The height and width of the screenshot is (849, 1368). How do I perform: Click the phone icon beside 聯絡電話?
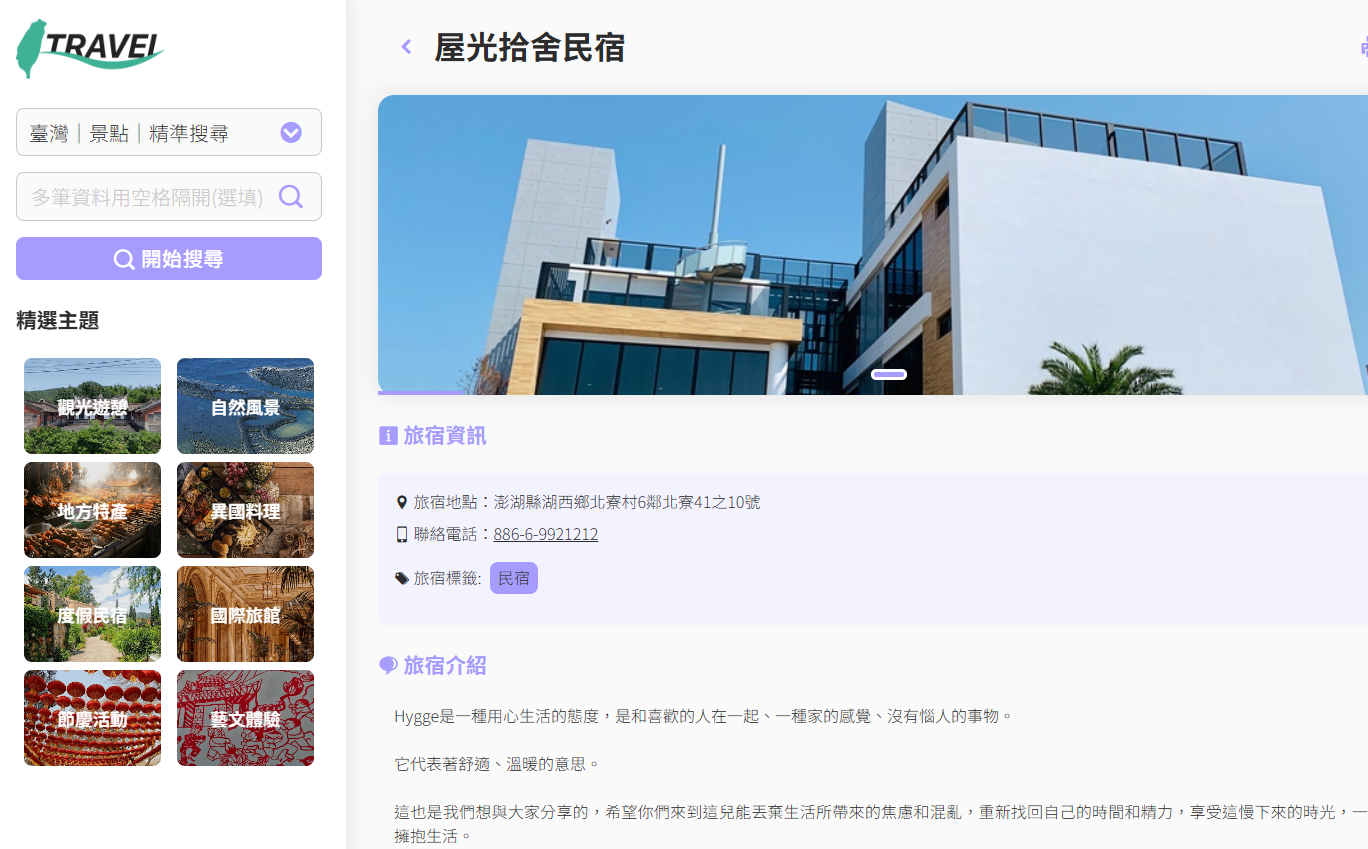402,534
